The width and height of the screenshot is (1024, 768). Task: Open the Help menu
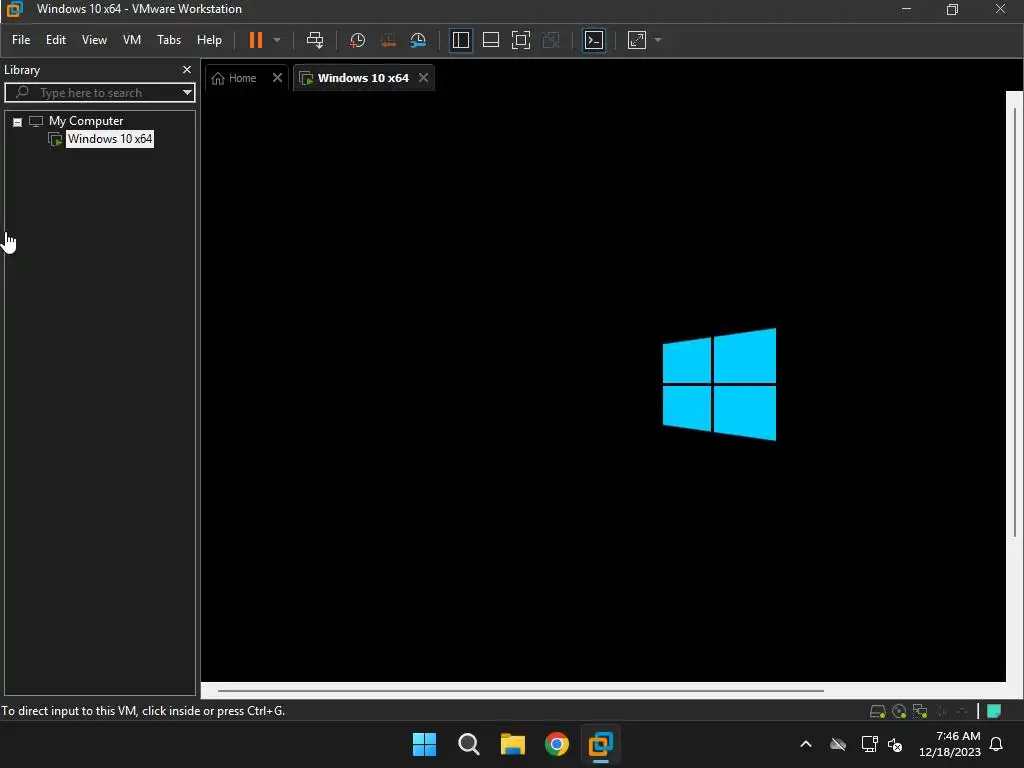click(209, 40)
